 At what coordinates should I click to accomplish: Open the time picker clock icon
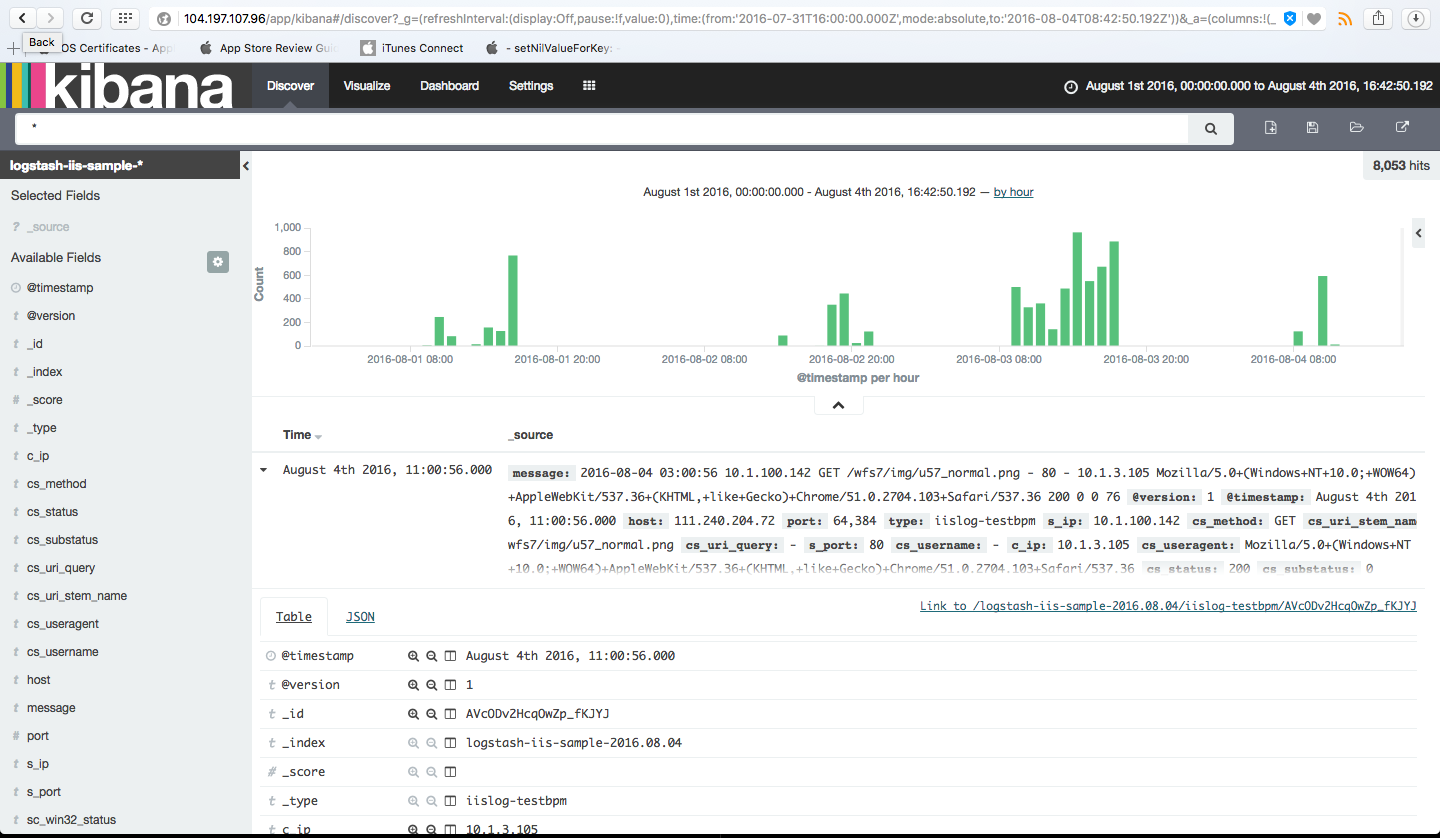1071,87
